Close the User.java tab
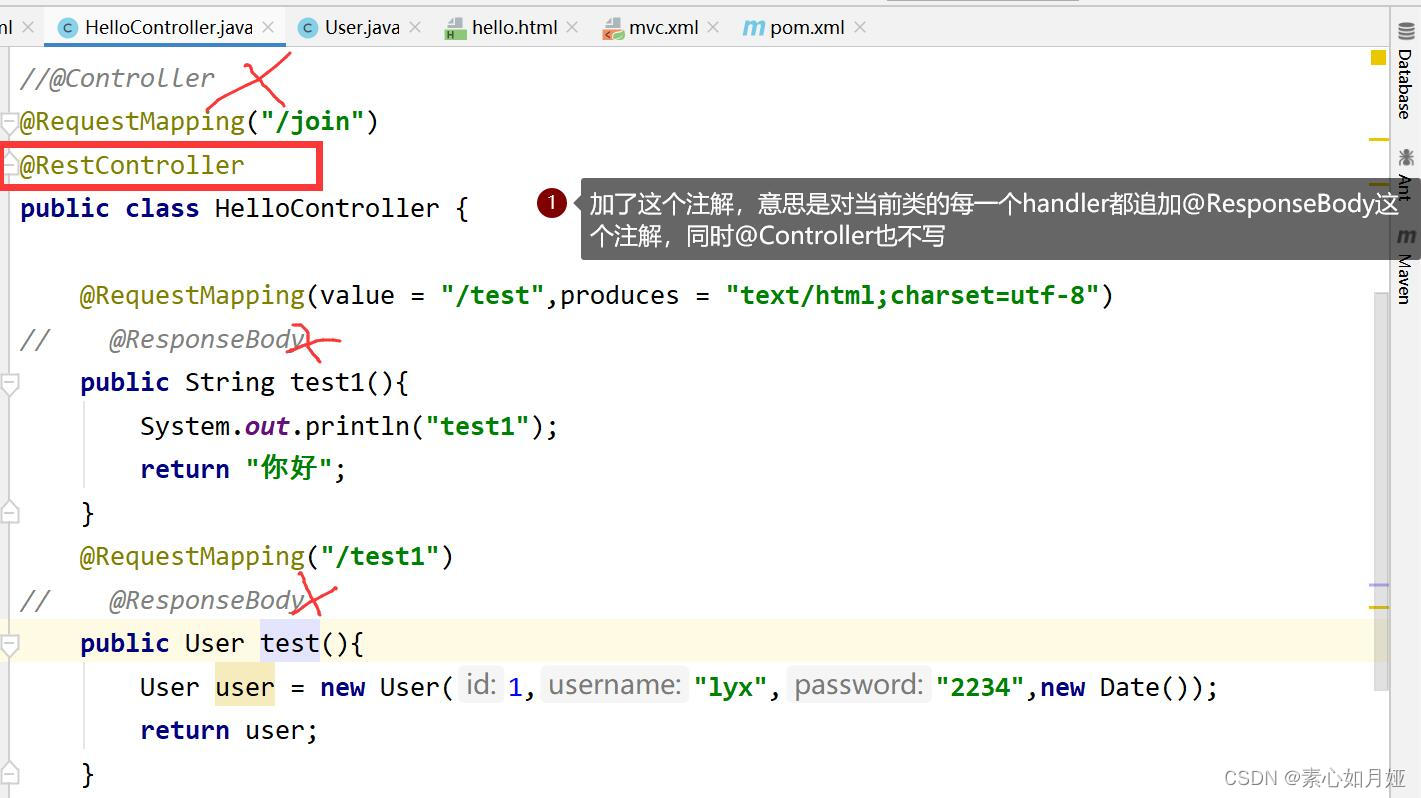Image resolution: width=1421 pixels, height=798 pixels. [415, 28]
